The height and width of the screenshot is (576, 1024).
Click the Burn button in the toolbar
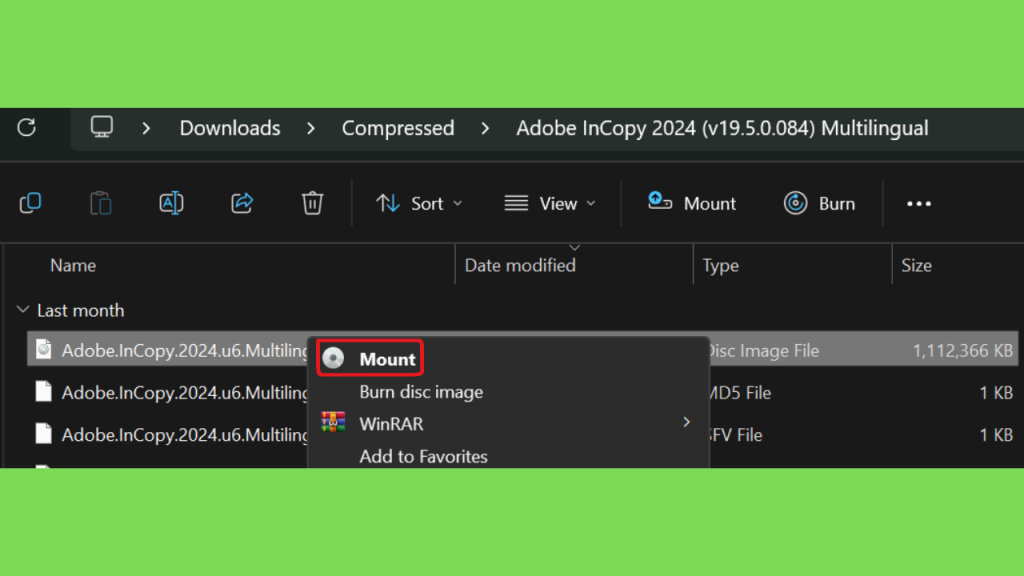(820, 204)
